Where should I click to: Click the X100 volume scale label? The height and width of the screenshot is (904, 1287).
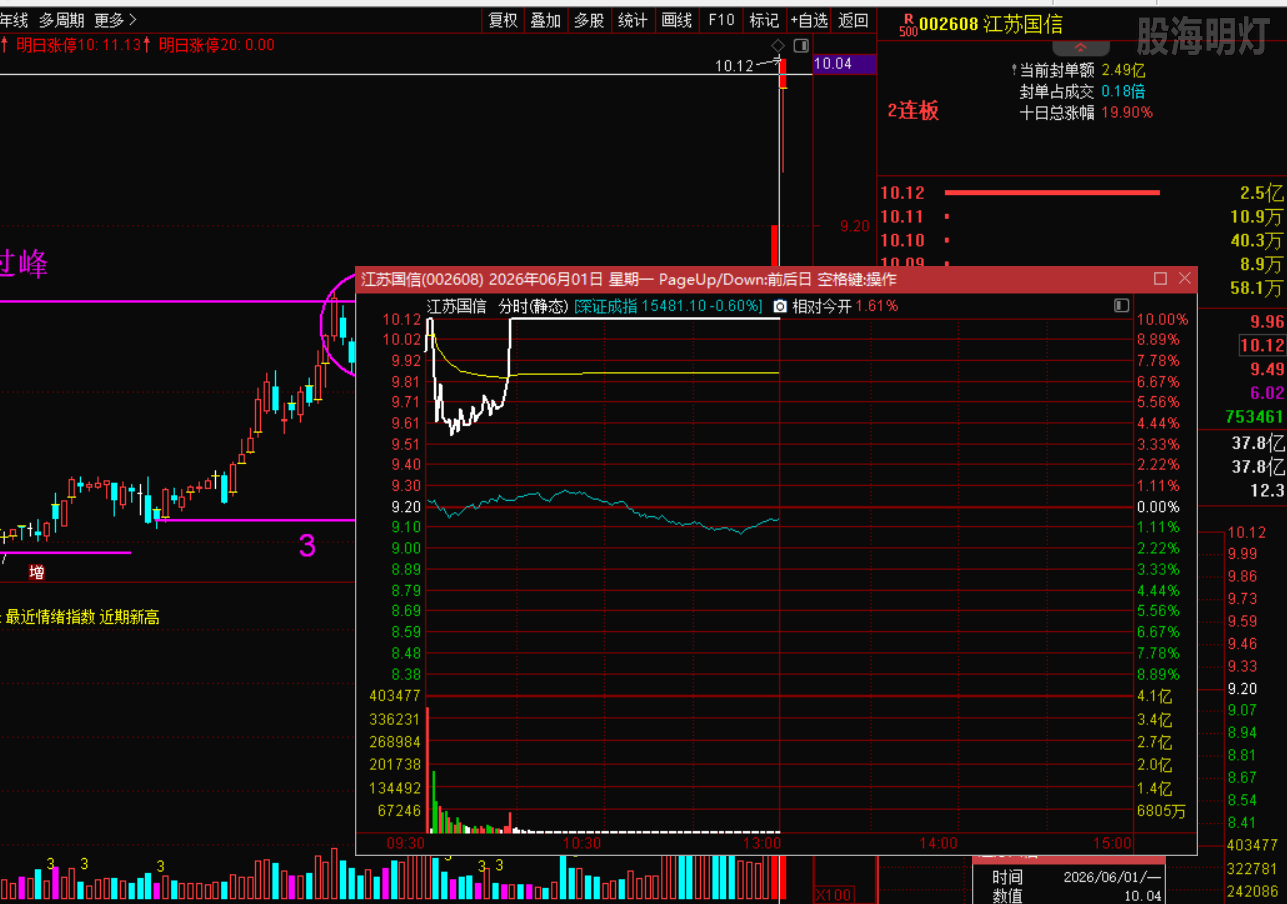tap(834, 894)
